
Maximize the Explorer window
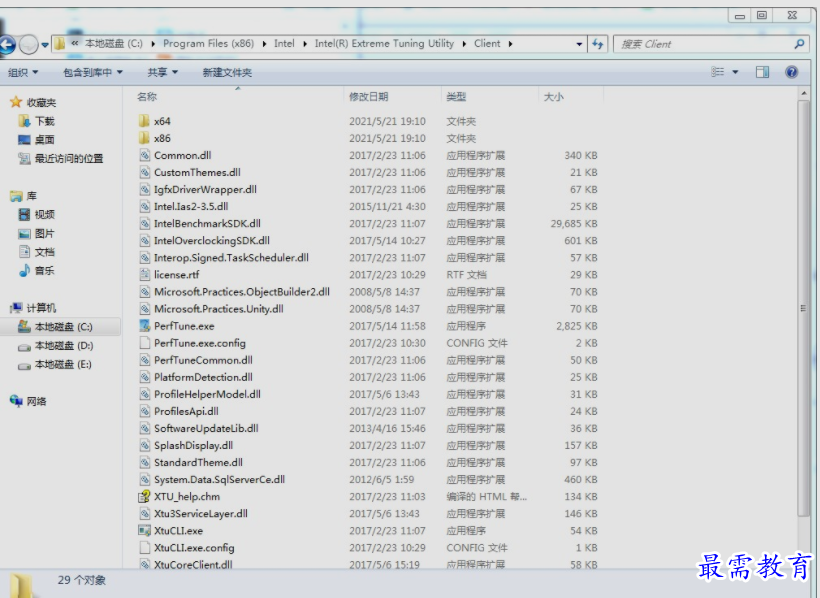tap(762, 15)
